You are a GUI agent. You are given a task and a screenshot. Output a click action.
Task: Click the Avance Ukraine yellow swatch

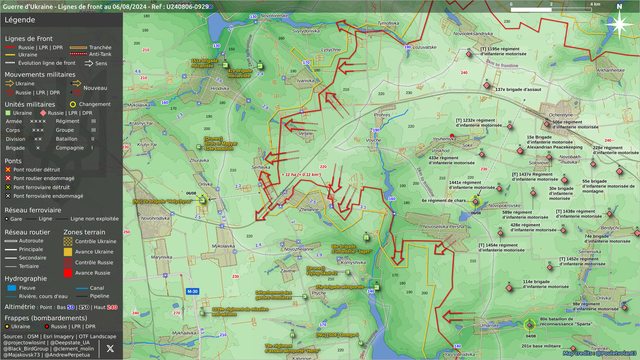point(68,252)
